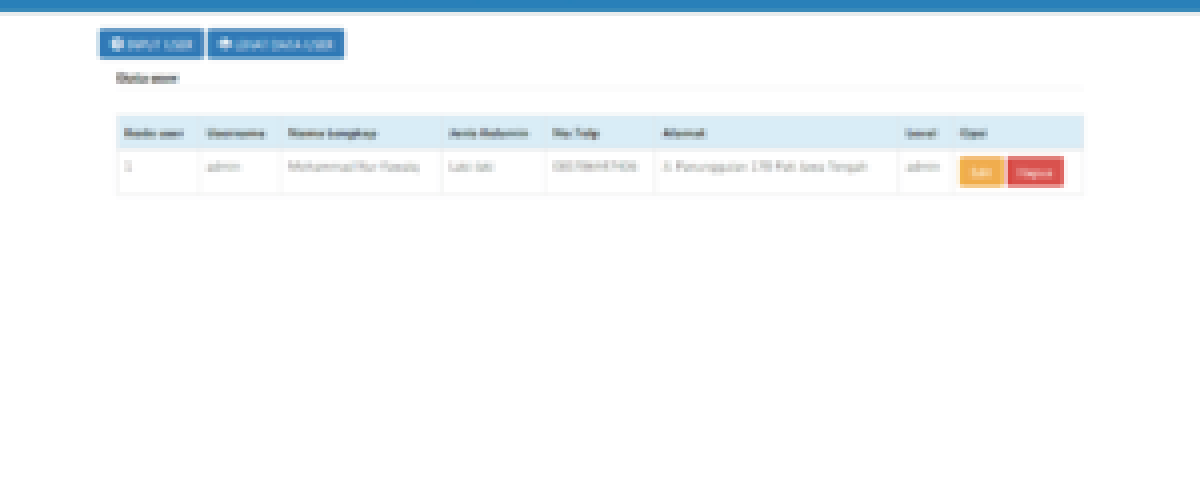Click the icon on Lihat Data User button

(225, 44)
